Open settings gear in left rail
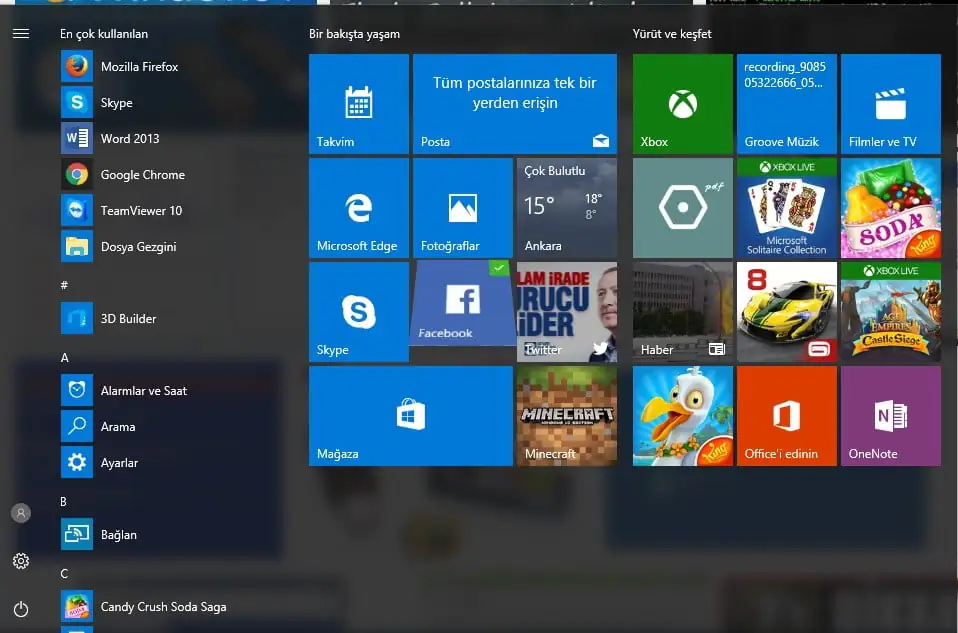Viewport: 958px width, 633px height. point(21,561)
